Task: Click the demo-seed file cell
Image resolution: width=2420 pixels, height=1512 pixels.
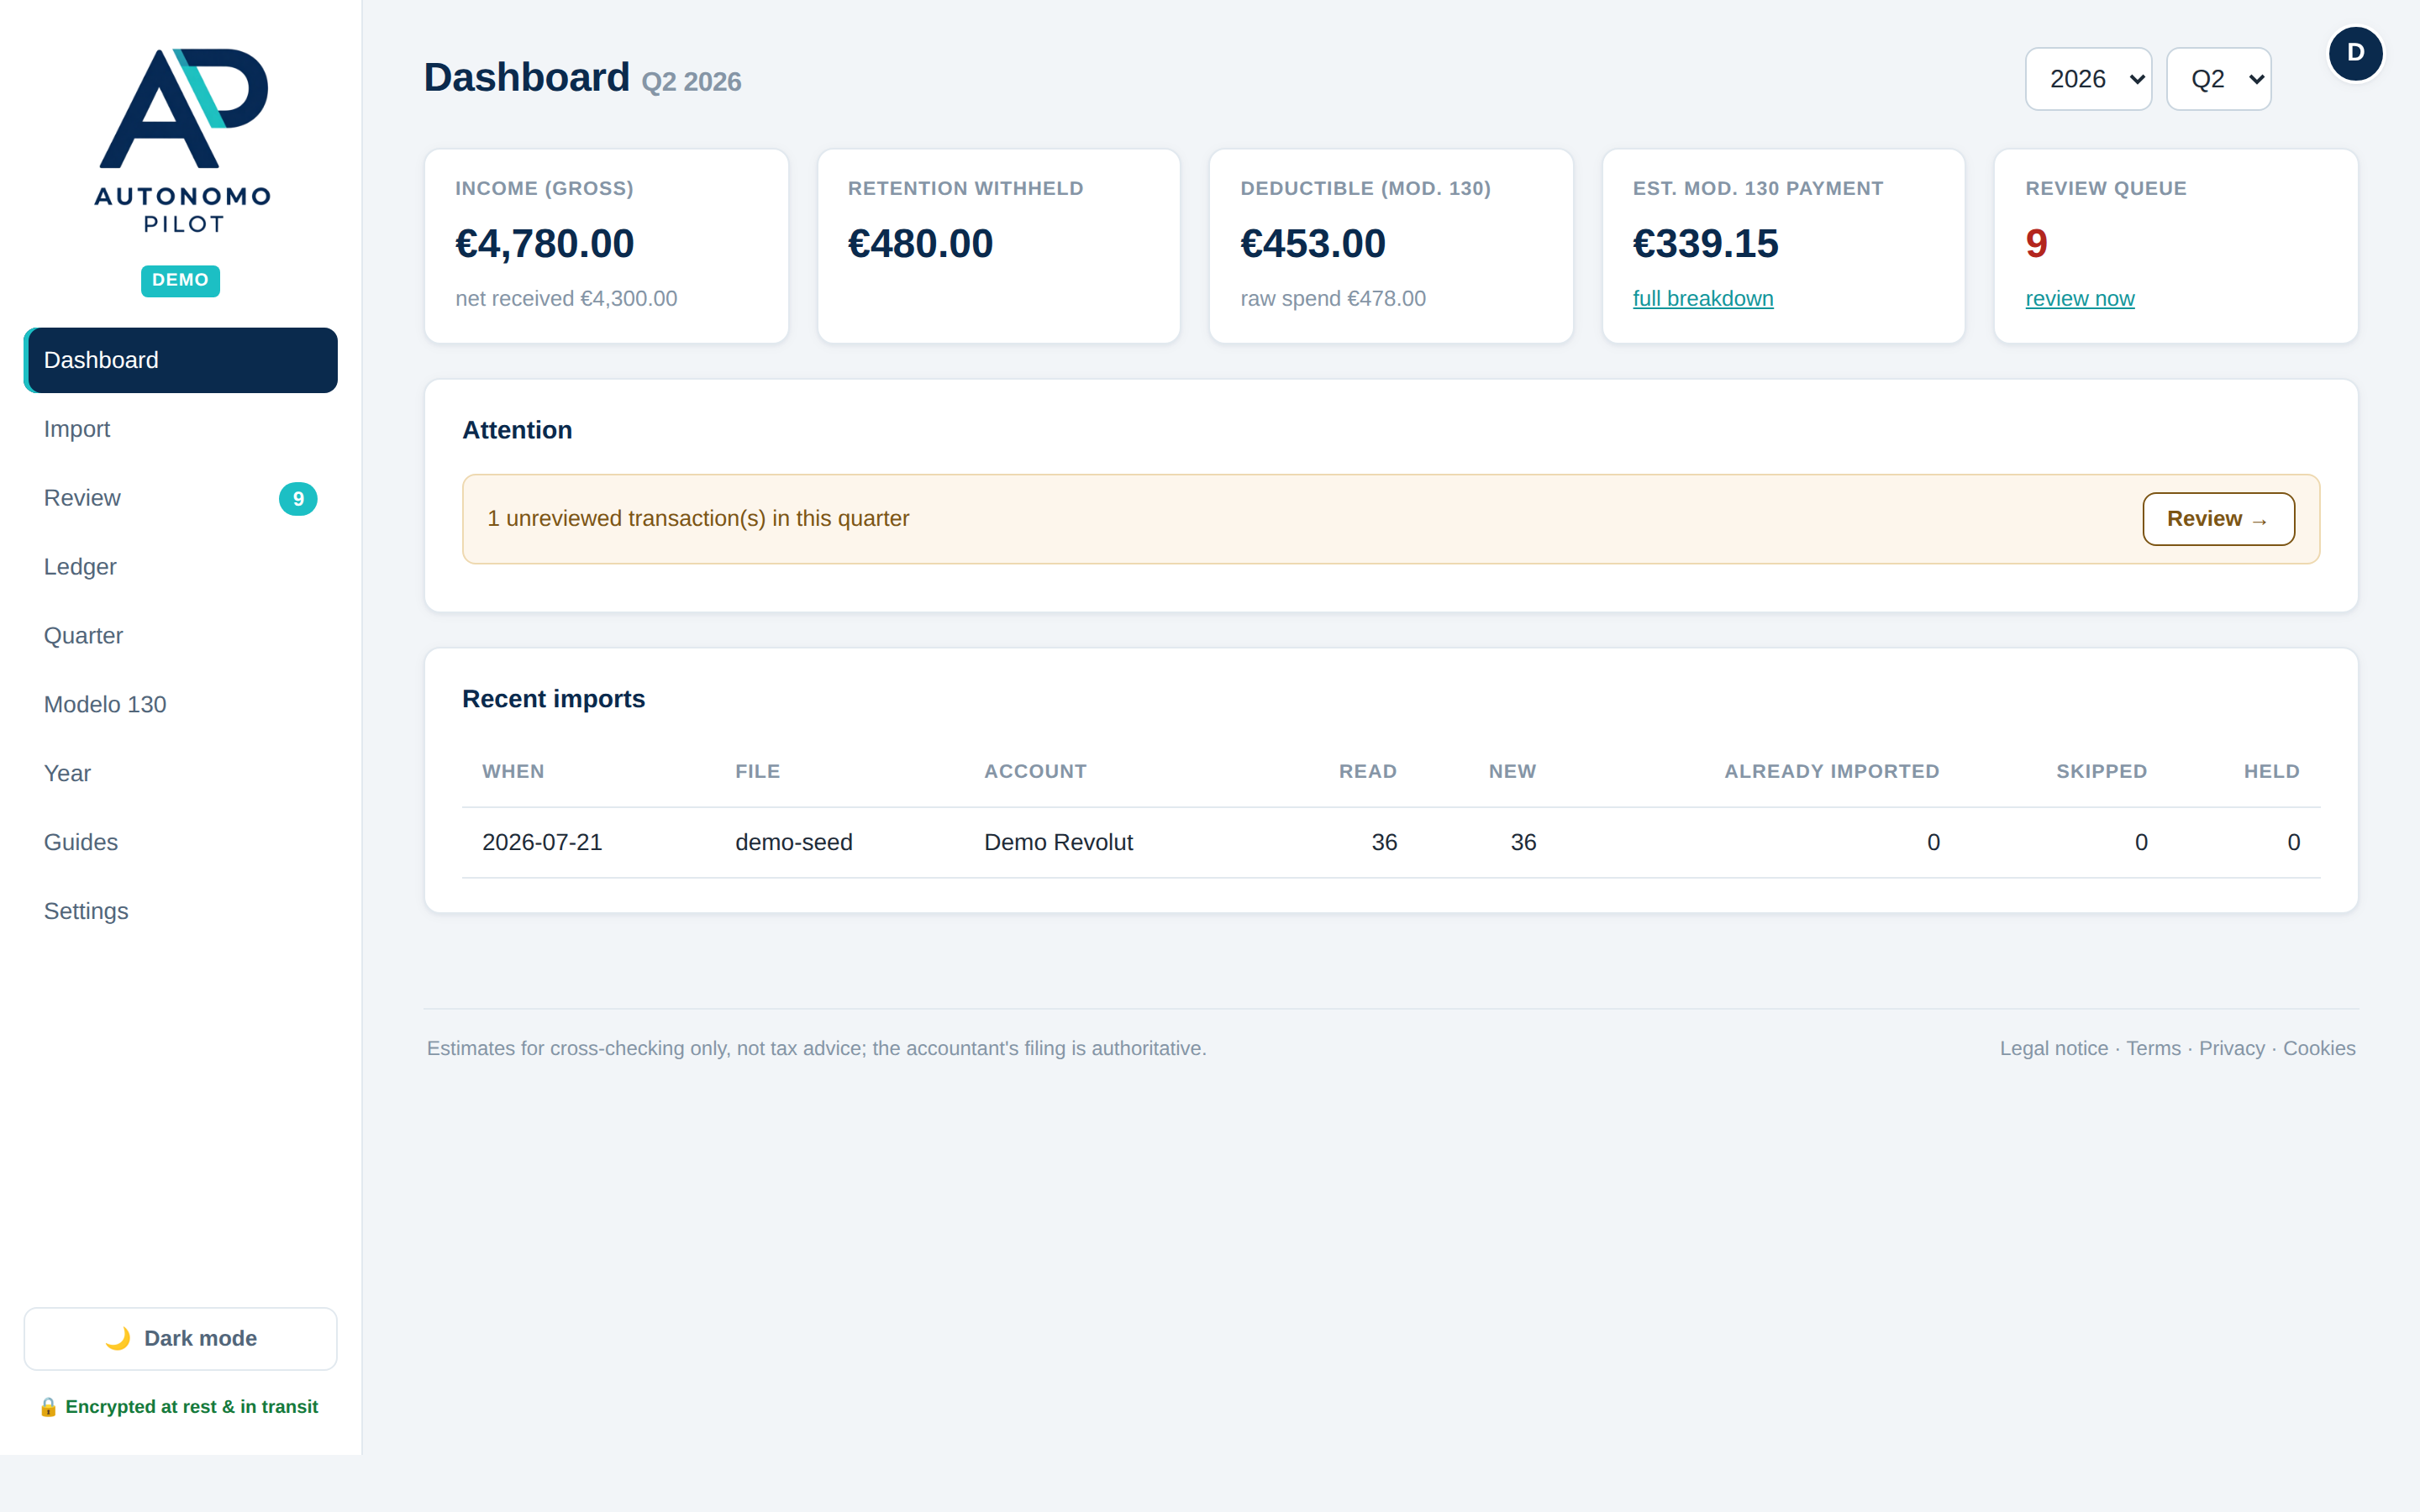Action: coord(794,843)
